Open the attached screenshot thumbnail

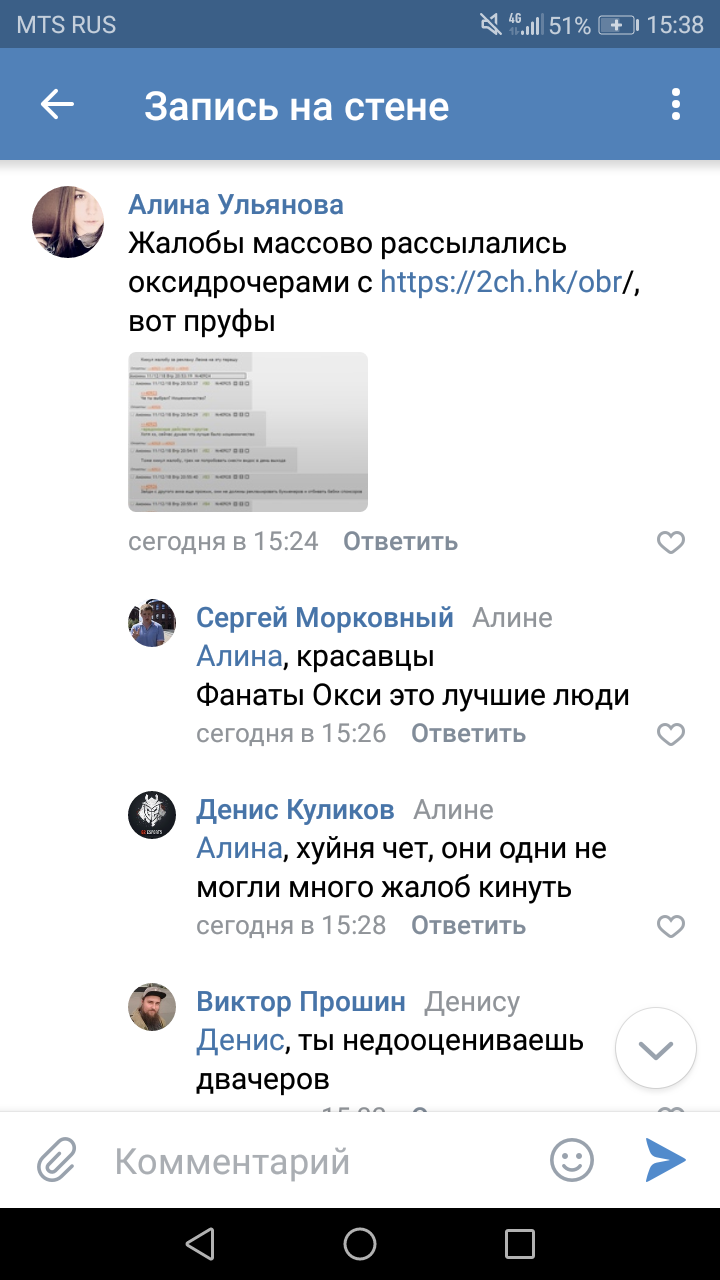(248, 432)
